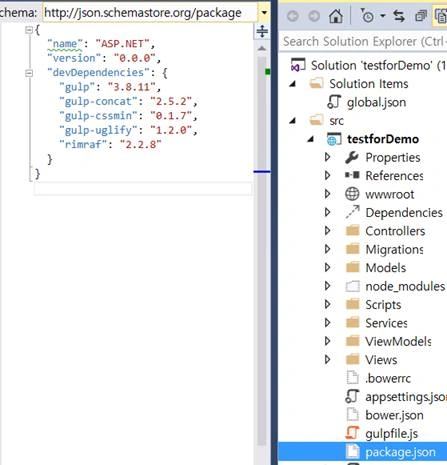Image resolution: width=447 pixels, height=465 pixels.
Task: Select the Scripts folder
Action: 383,305
